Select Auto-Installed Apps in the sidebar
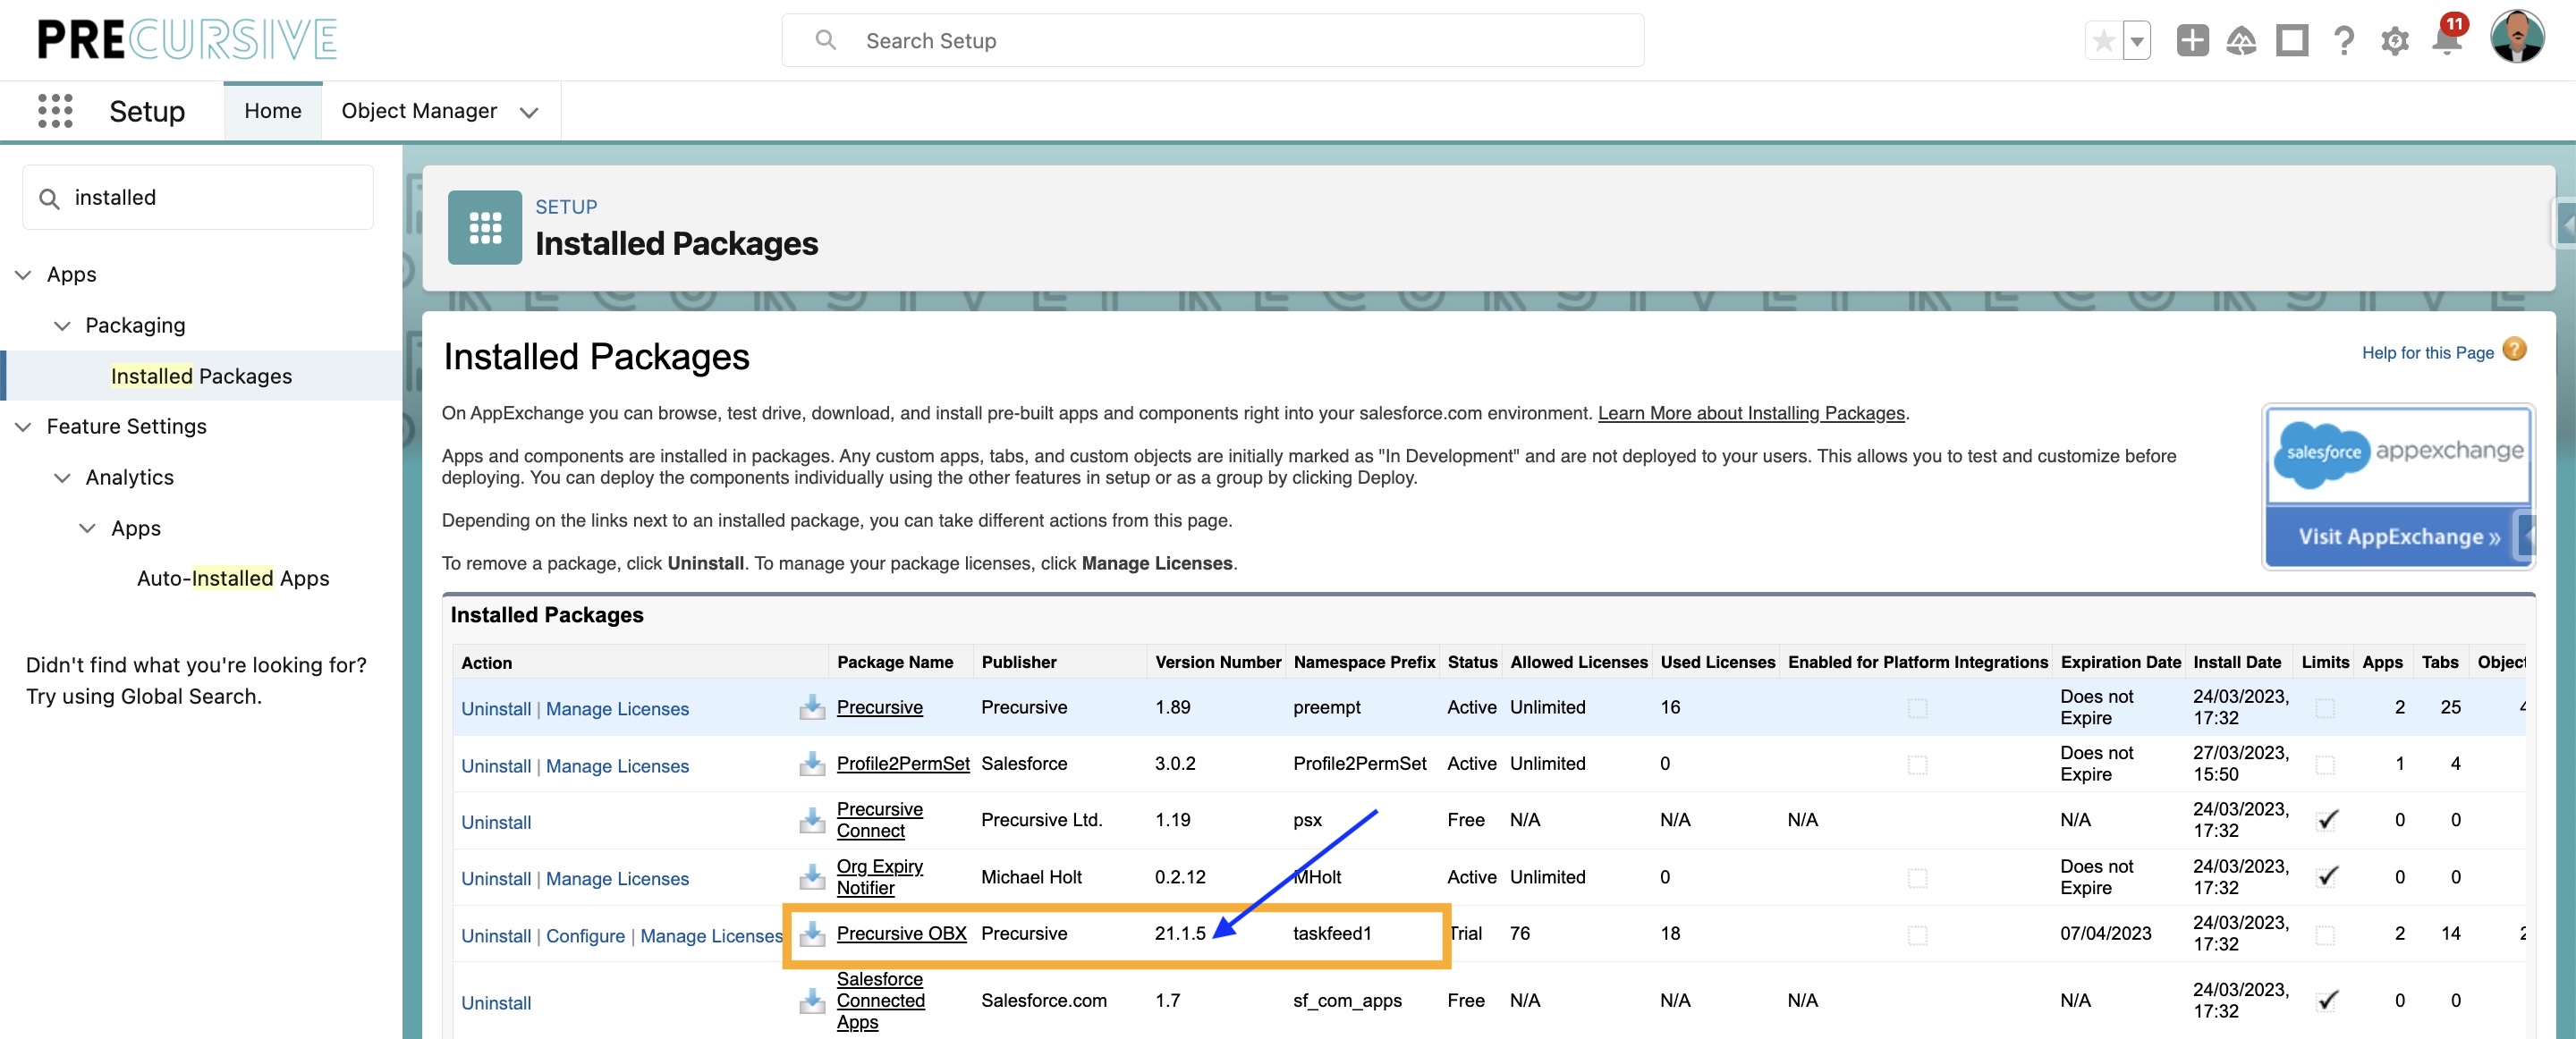The width and height of the screenshot is (2576, 1039). (233, 578)
